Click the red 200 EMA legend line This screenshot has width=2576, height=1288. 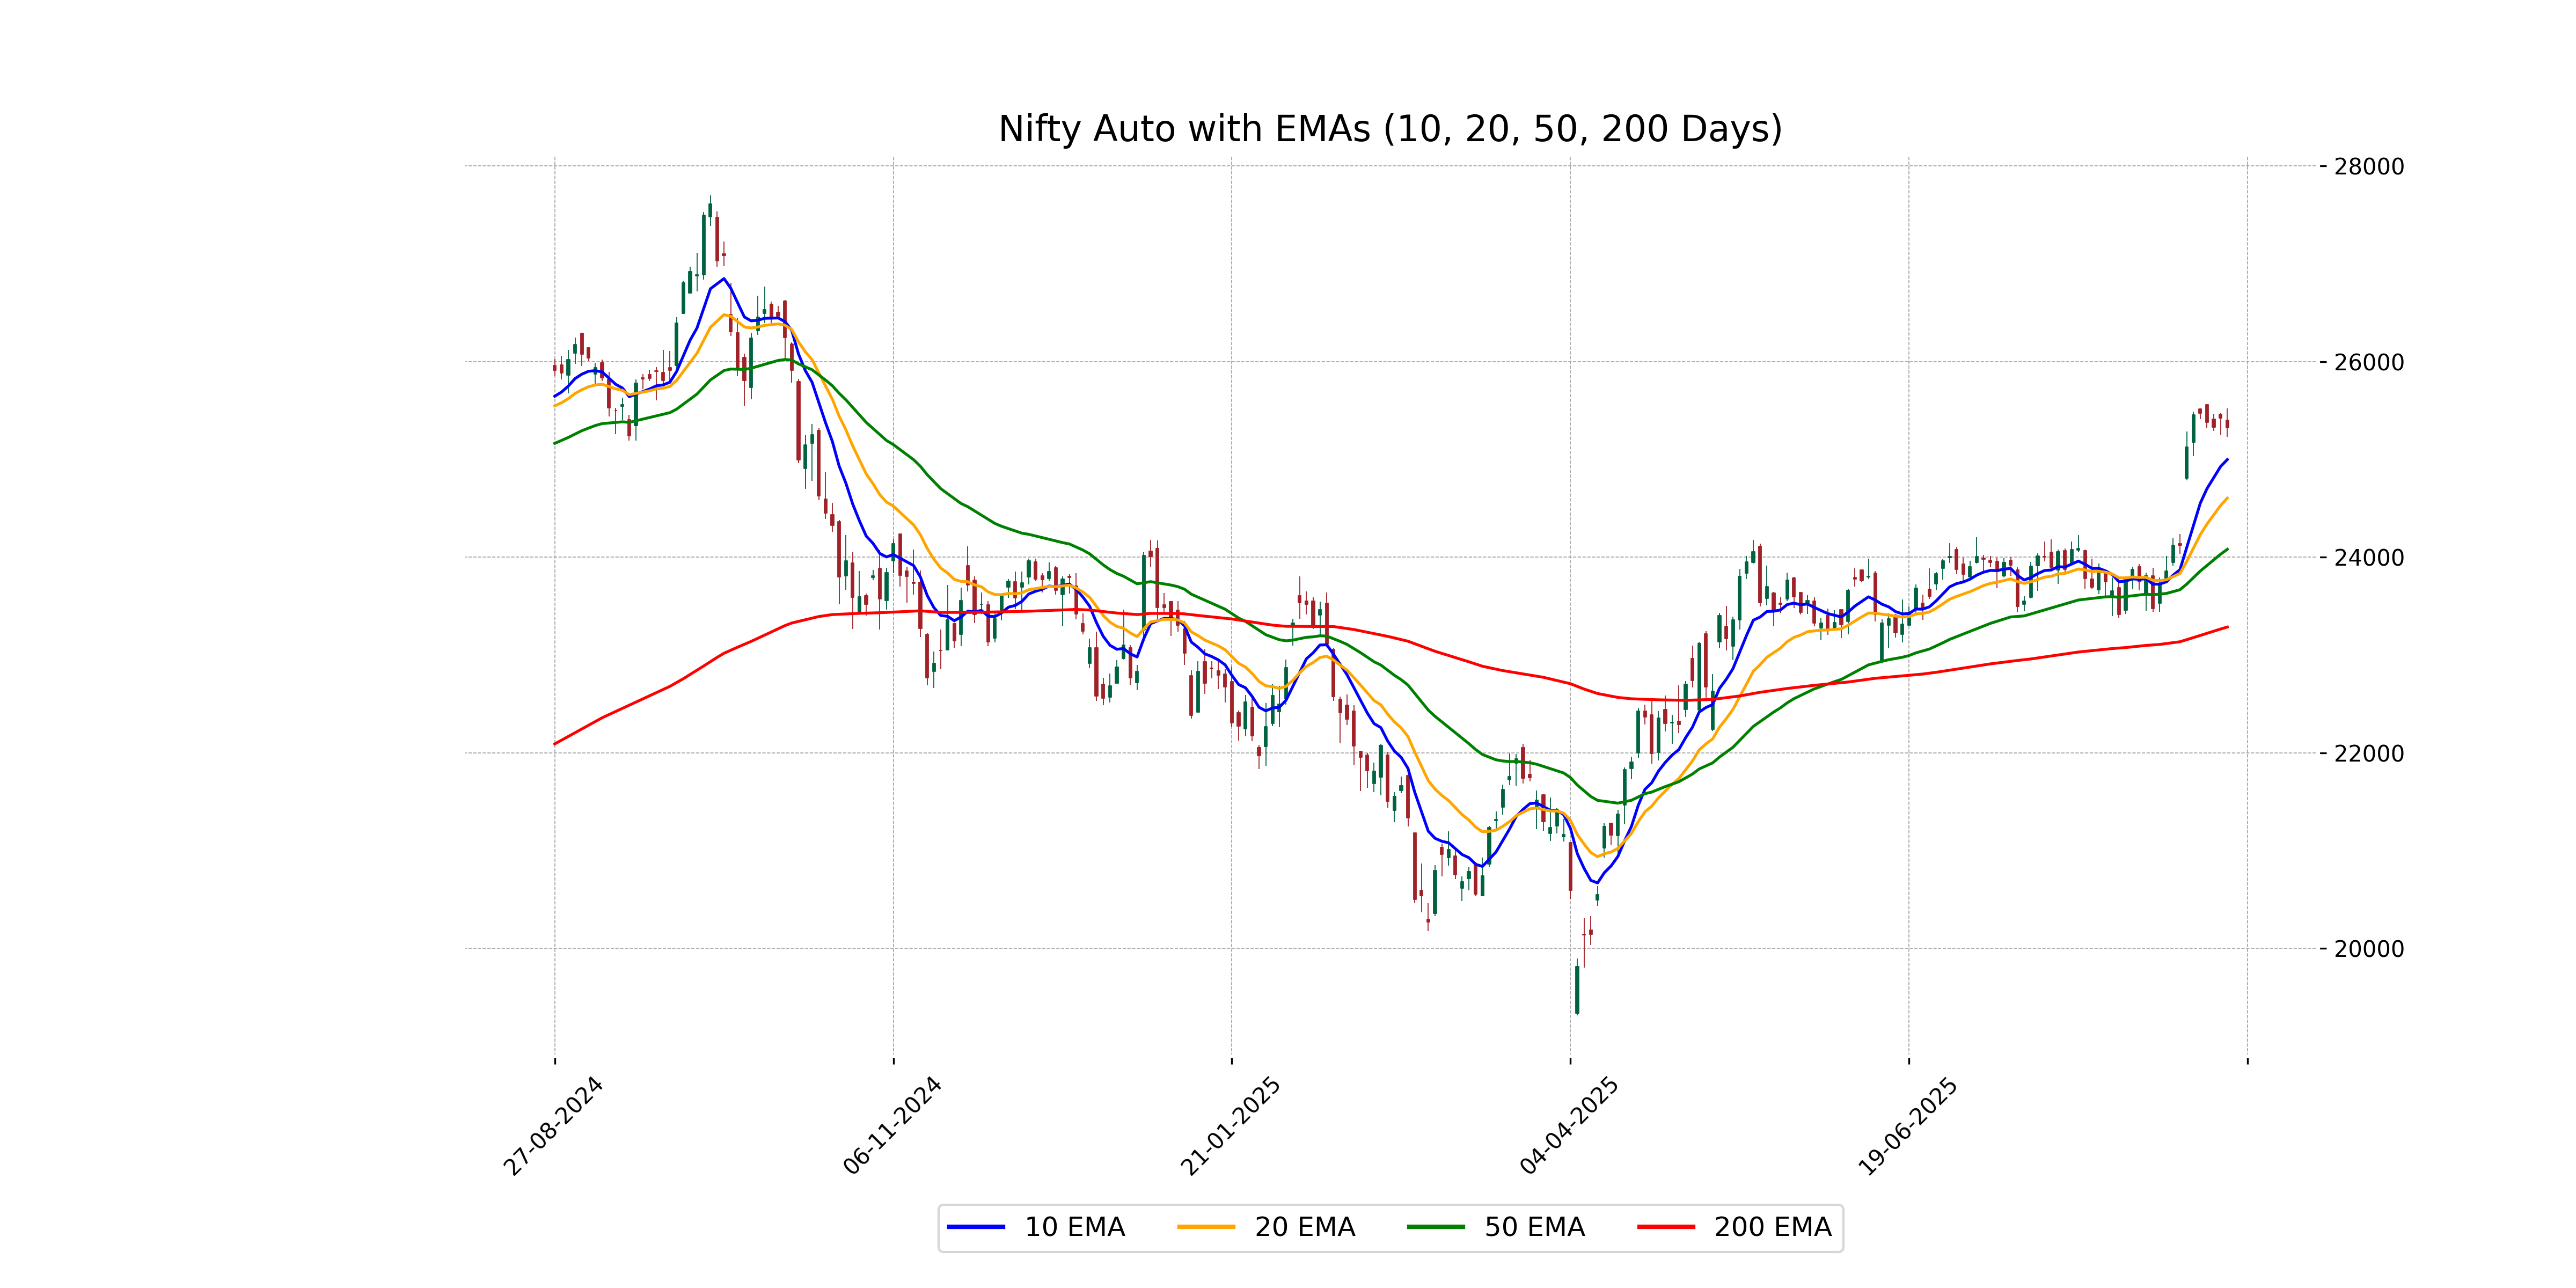[x=1665, y=1227]
